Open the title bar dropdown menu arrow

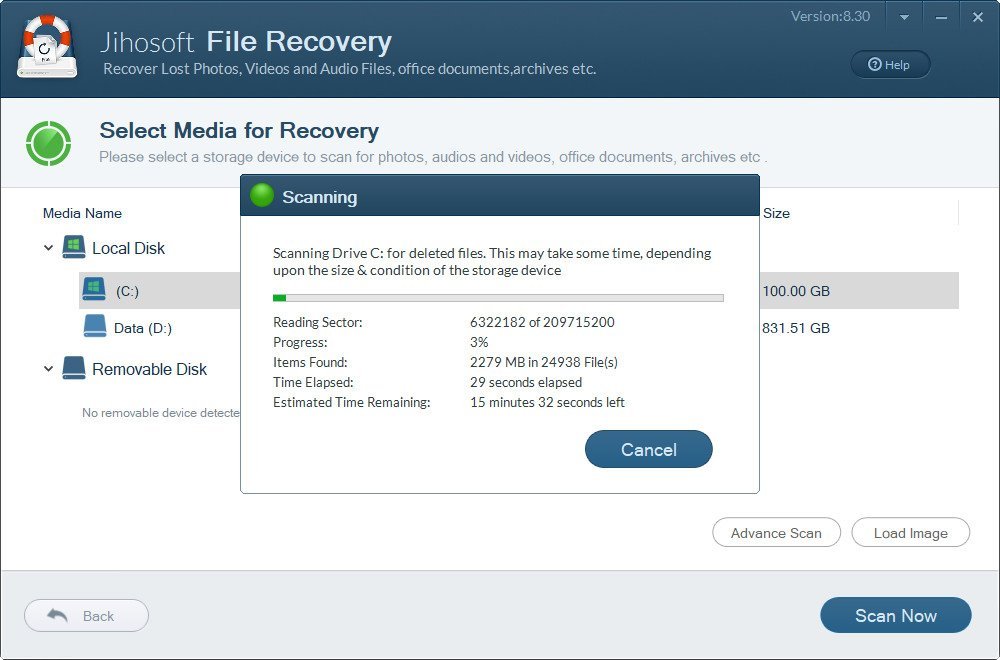(904, 17)
